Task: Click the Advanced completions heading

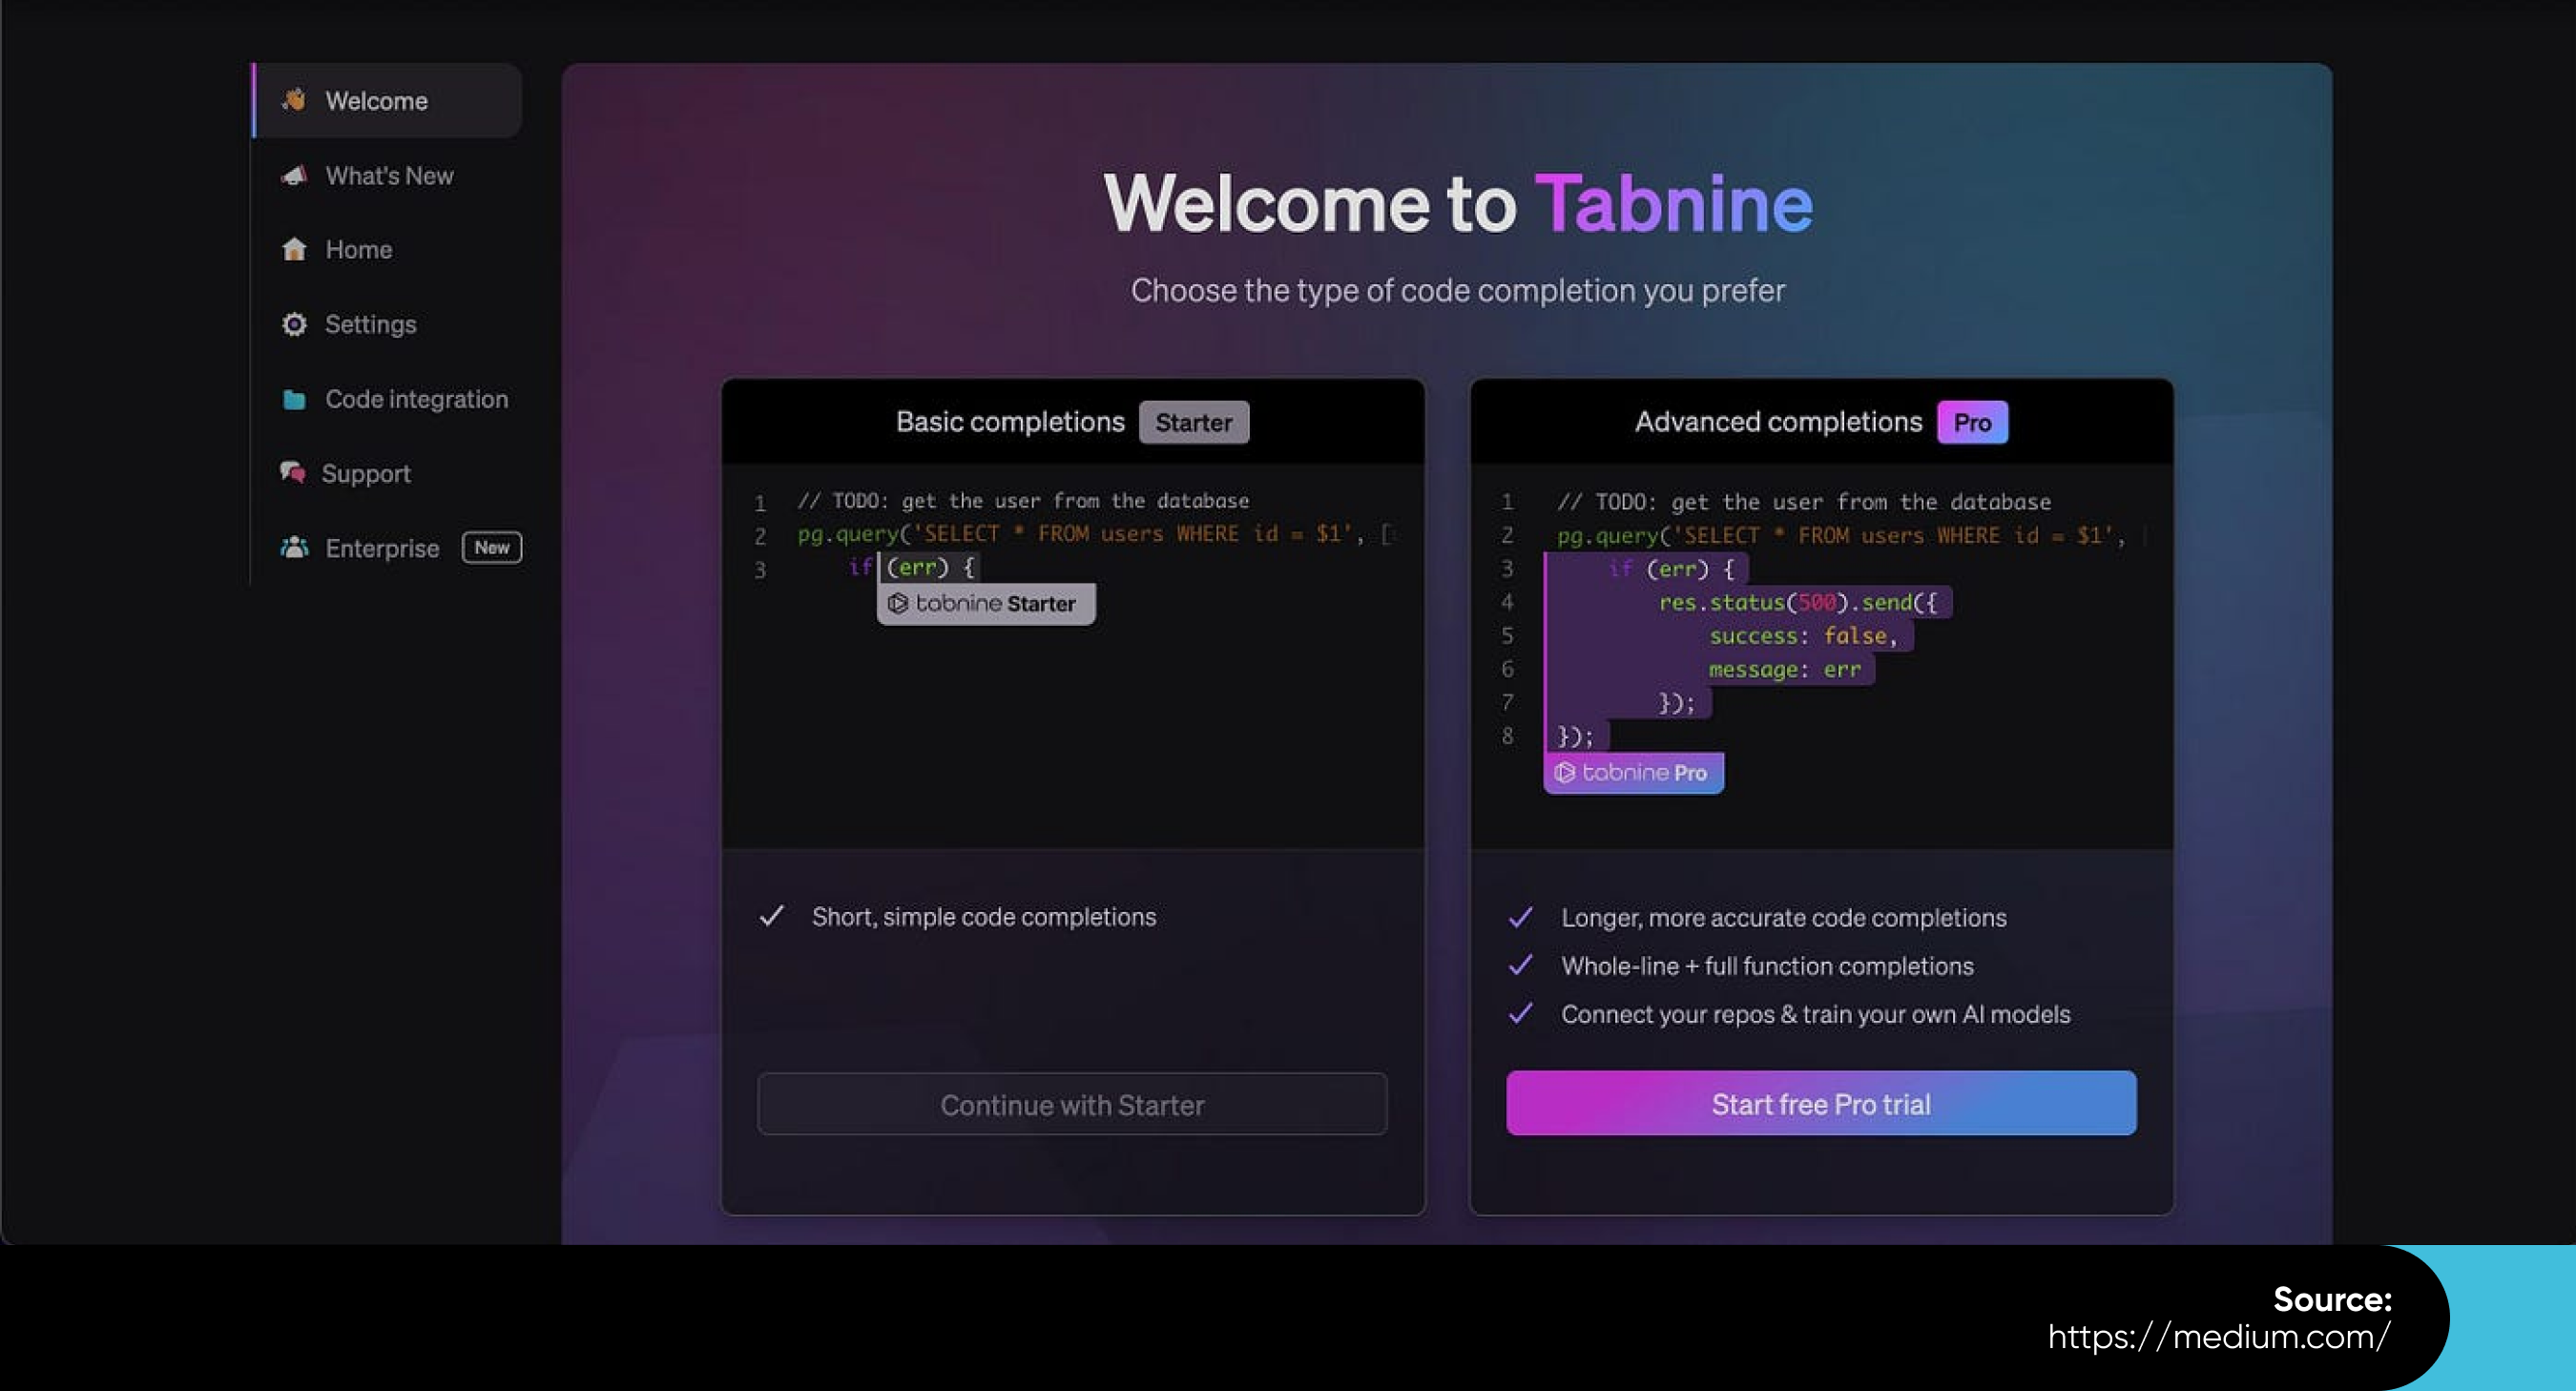Action: click(x=1778, y=422)
